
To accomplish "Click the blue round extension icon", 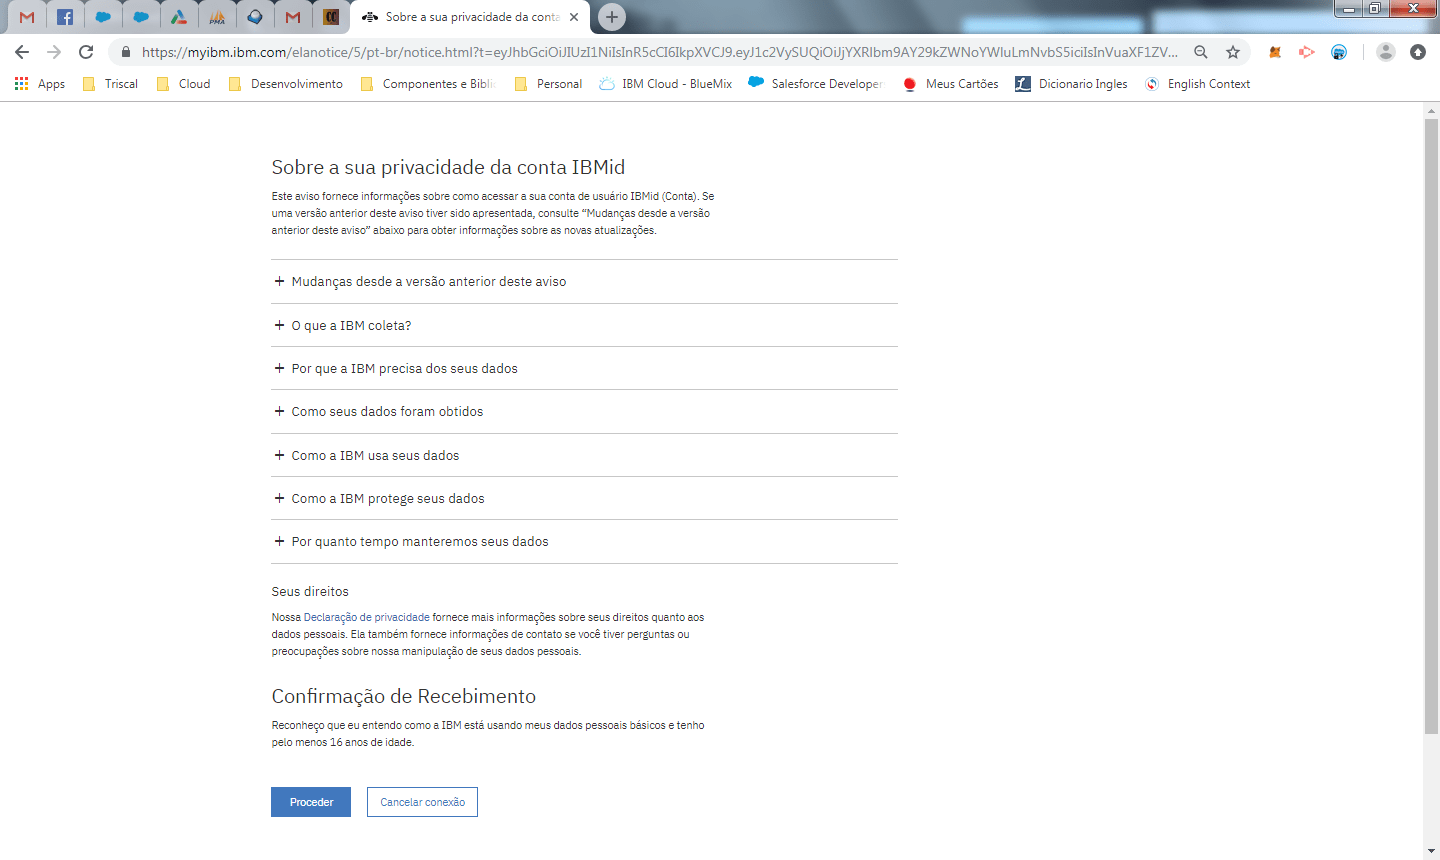I will coord(1339,52).
